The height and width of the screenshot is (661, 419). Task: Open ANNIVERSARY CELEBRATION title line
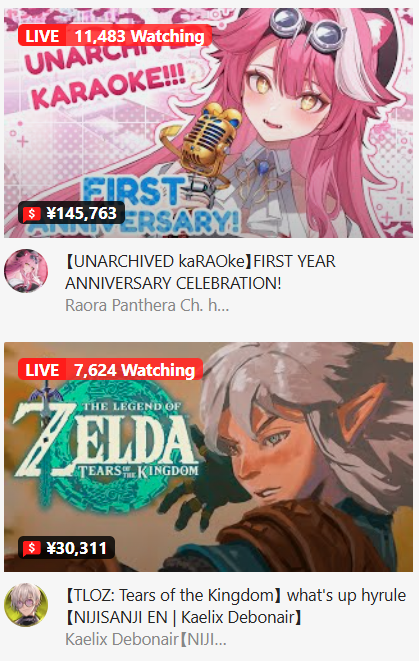point(173,283)
